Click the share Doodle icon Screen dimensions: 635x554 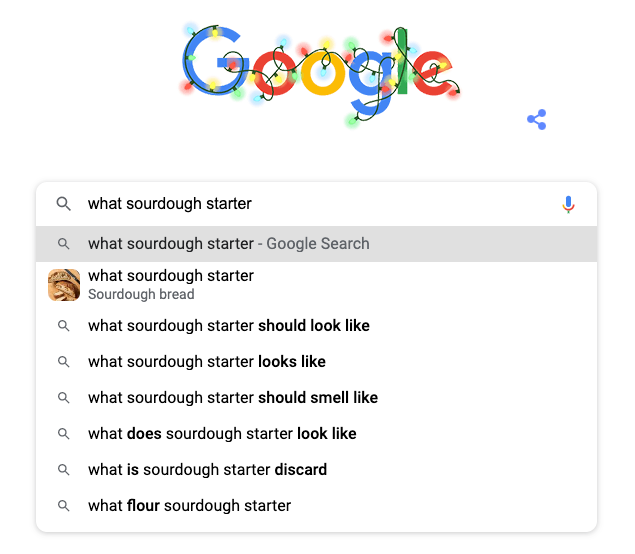[537, 120]
